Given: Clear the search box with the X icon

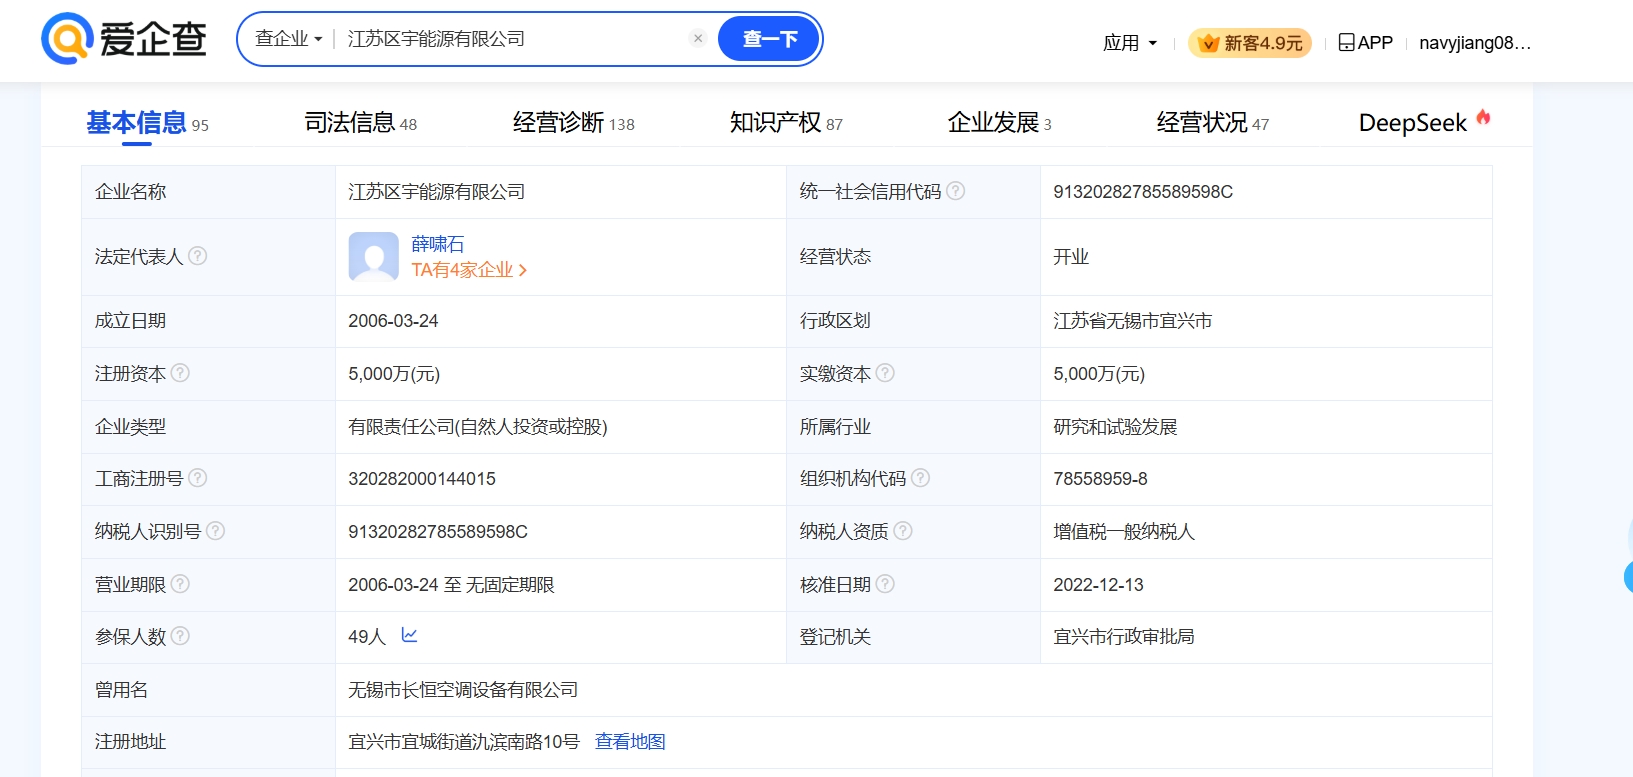Looking at the screenshot, I should 698,38.
